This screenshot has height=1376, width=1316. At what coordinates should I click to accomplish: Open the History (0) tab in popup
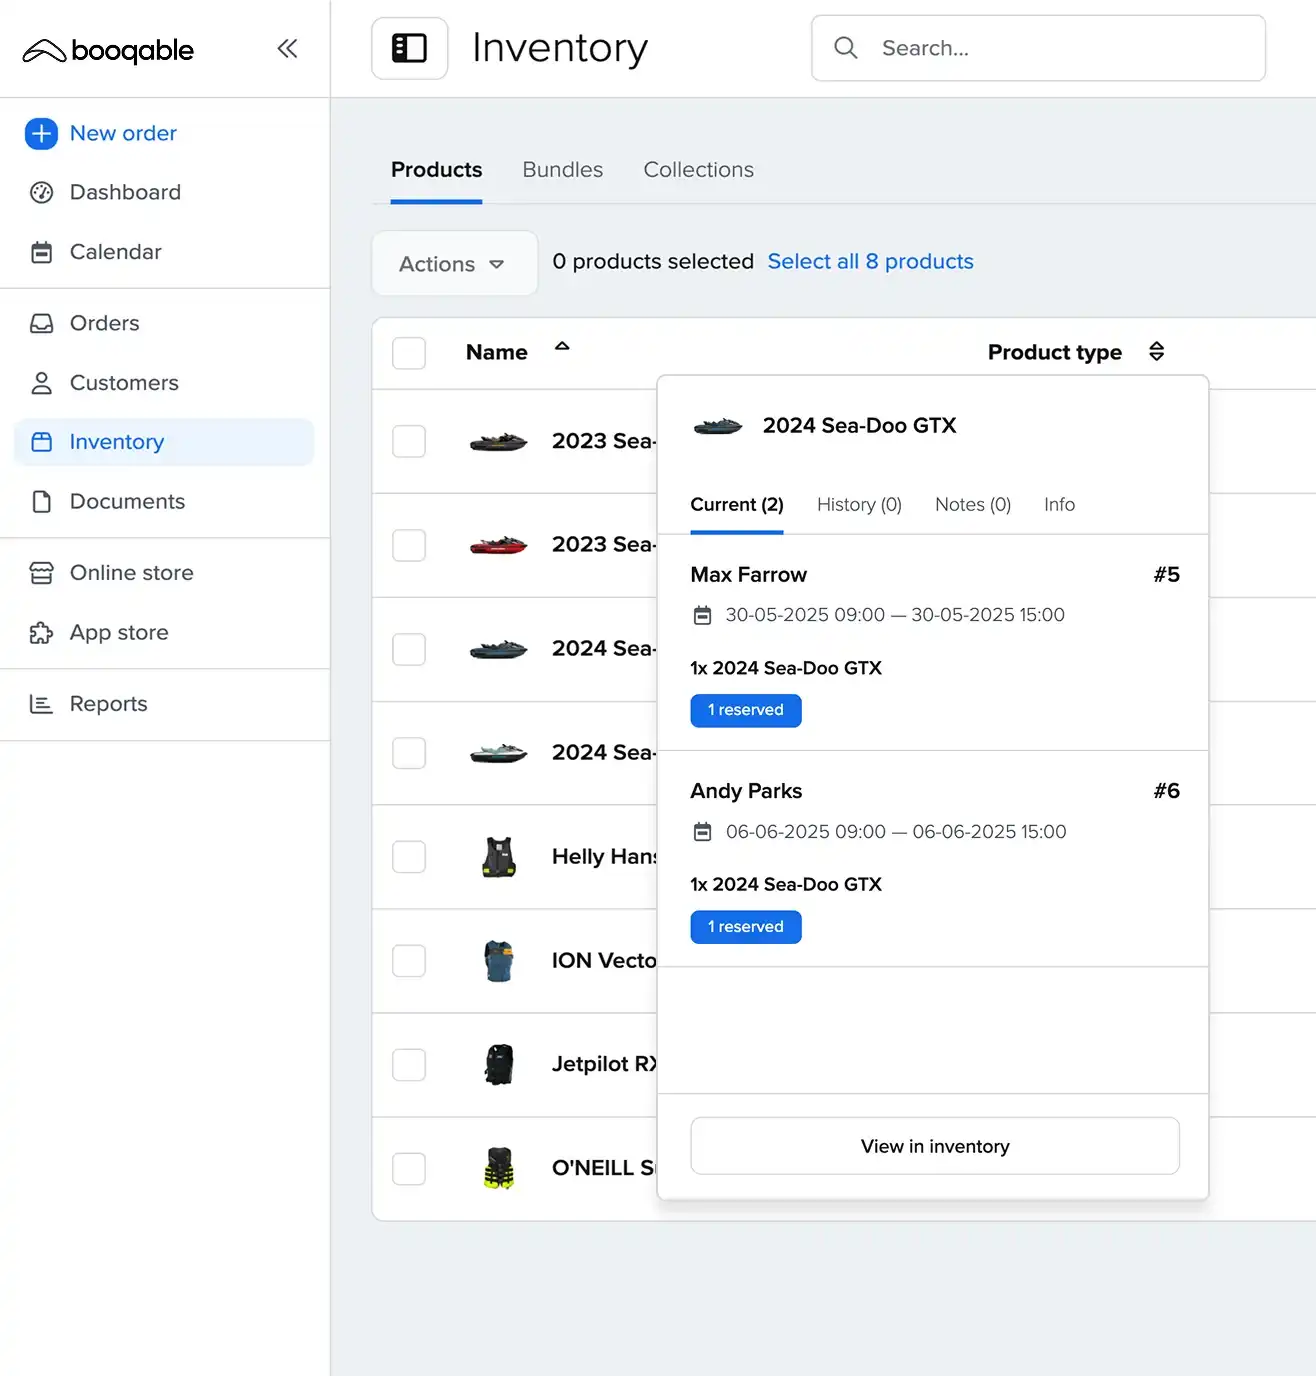(x=859, y=505)
